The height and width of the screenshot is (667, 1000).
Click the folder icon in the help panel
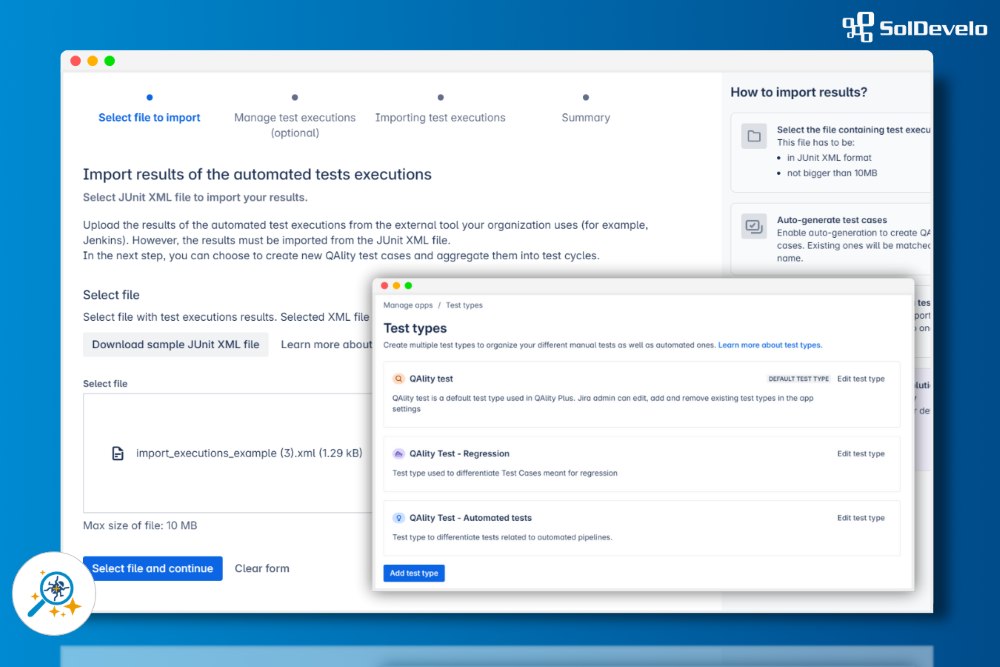754,136
